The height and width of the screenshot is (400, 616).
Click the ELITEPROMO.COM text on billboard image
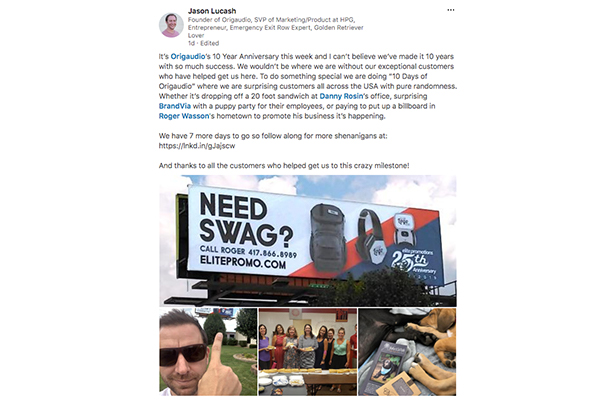tap(243, 262)
